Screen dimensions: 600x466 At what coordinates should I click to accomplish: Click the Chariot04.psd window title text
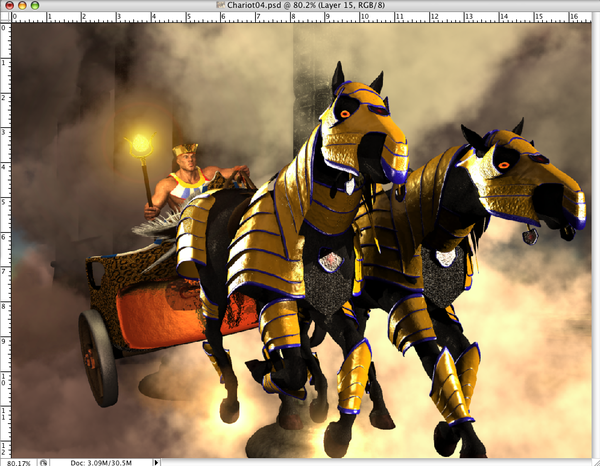(306, 5)
